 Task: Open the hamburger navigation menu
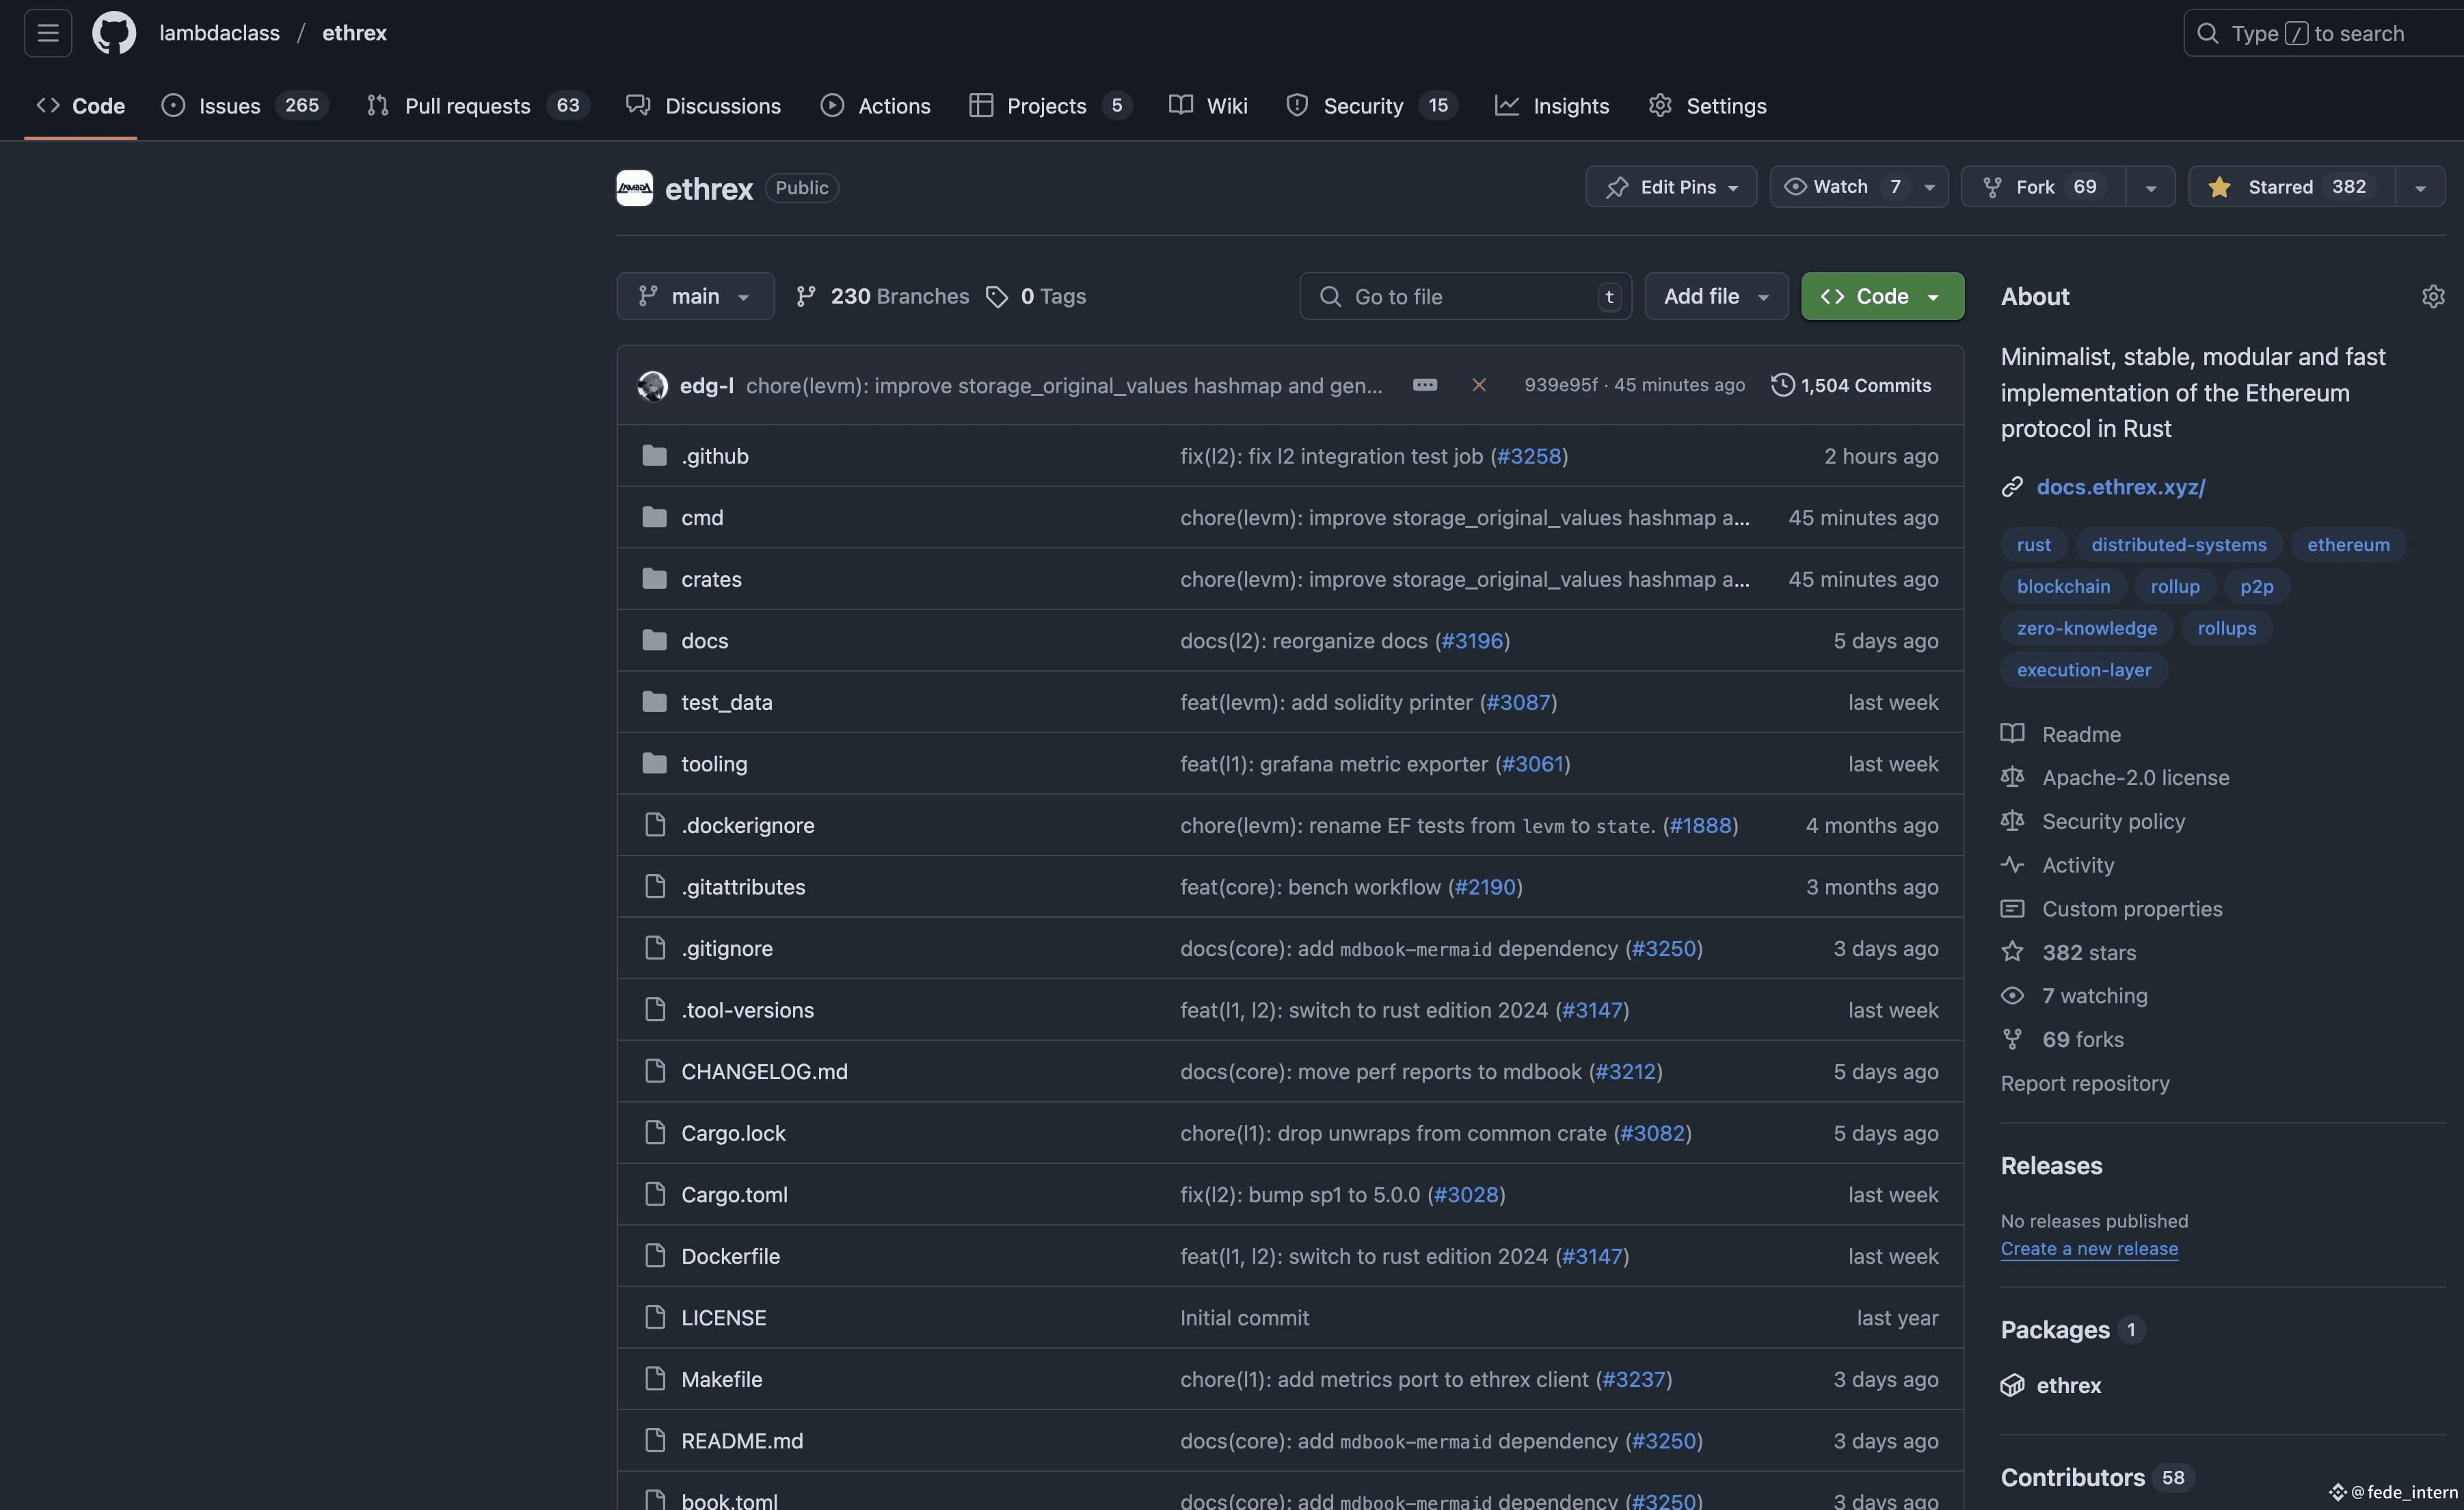[x=47, y=33]
